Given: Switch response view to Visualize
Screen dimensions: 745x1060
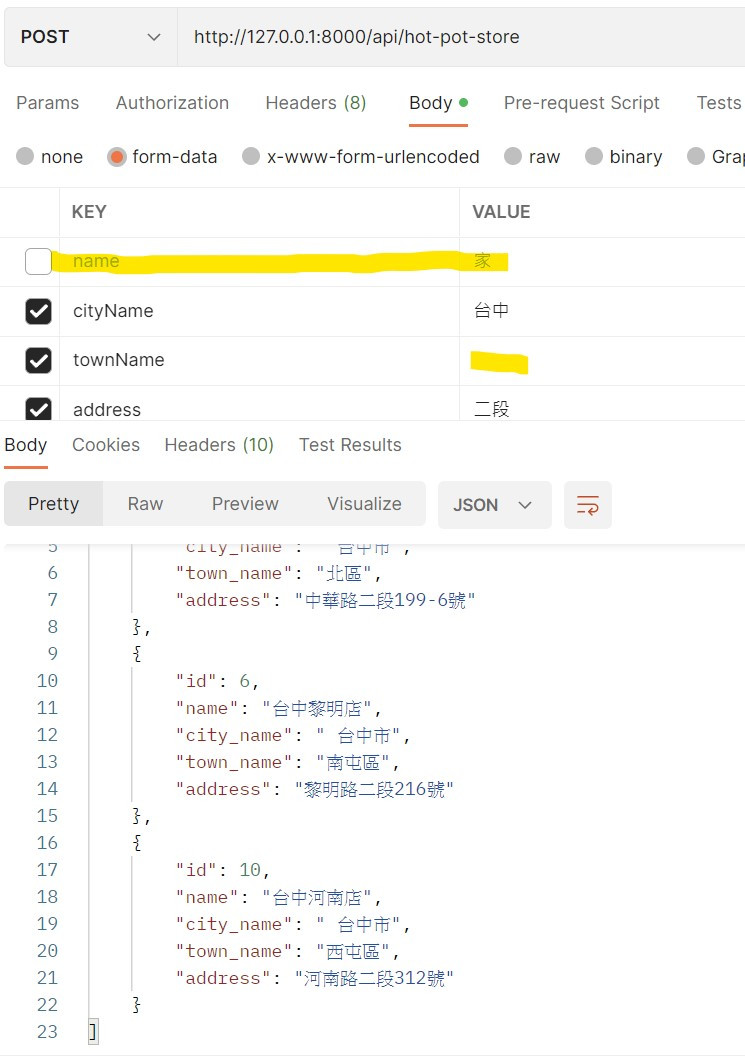Looking at the screenshot, I should pos(364,504).
